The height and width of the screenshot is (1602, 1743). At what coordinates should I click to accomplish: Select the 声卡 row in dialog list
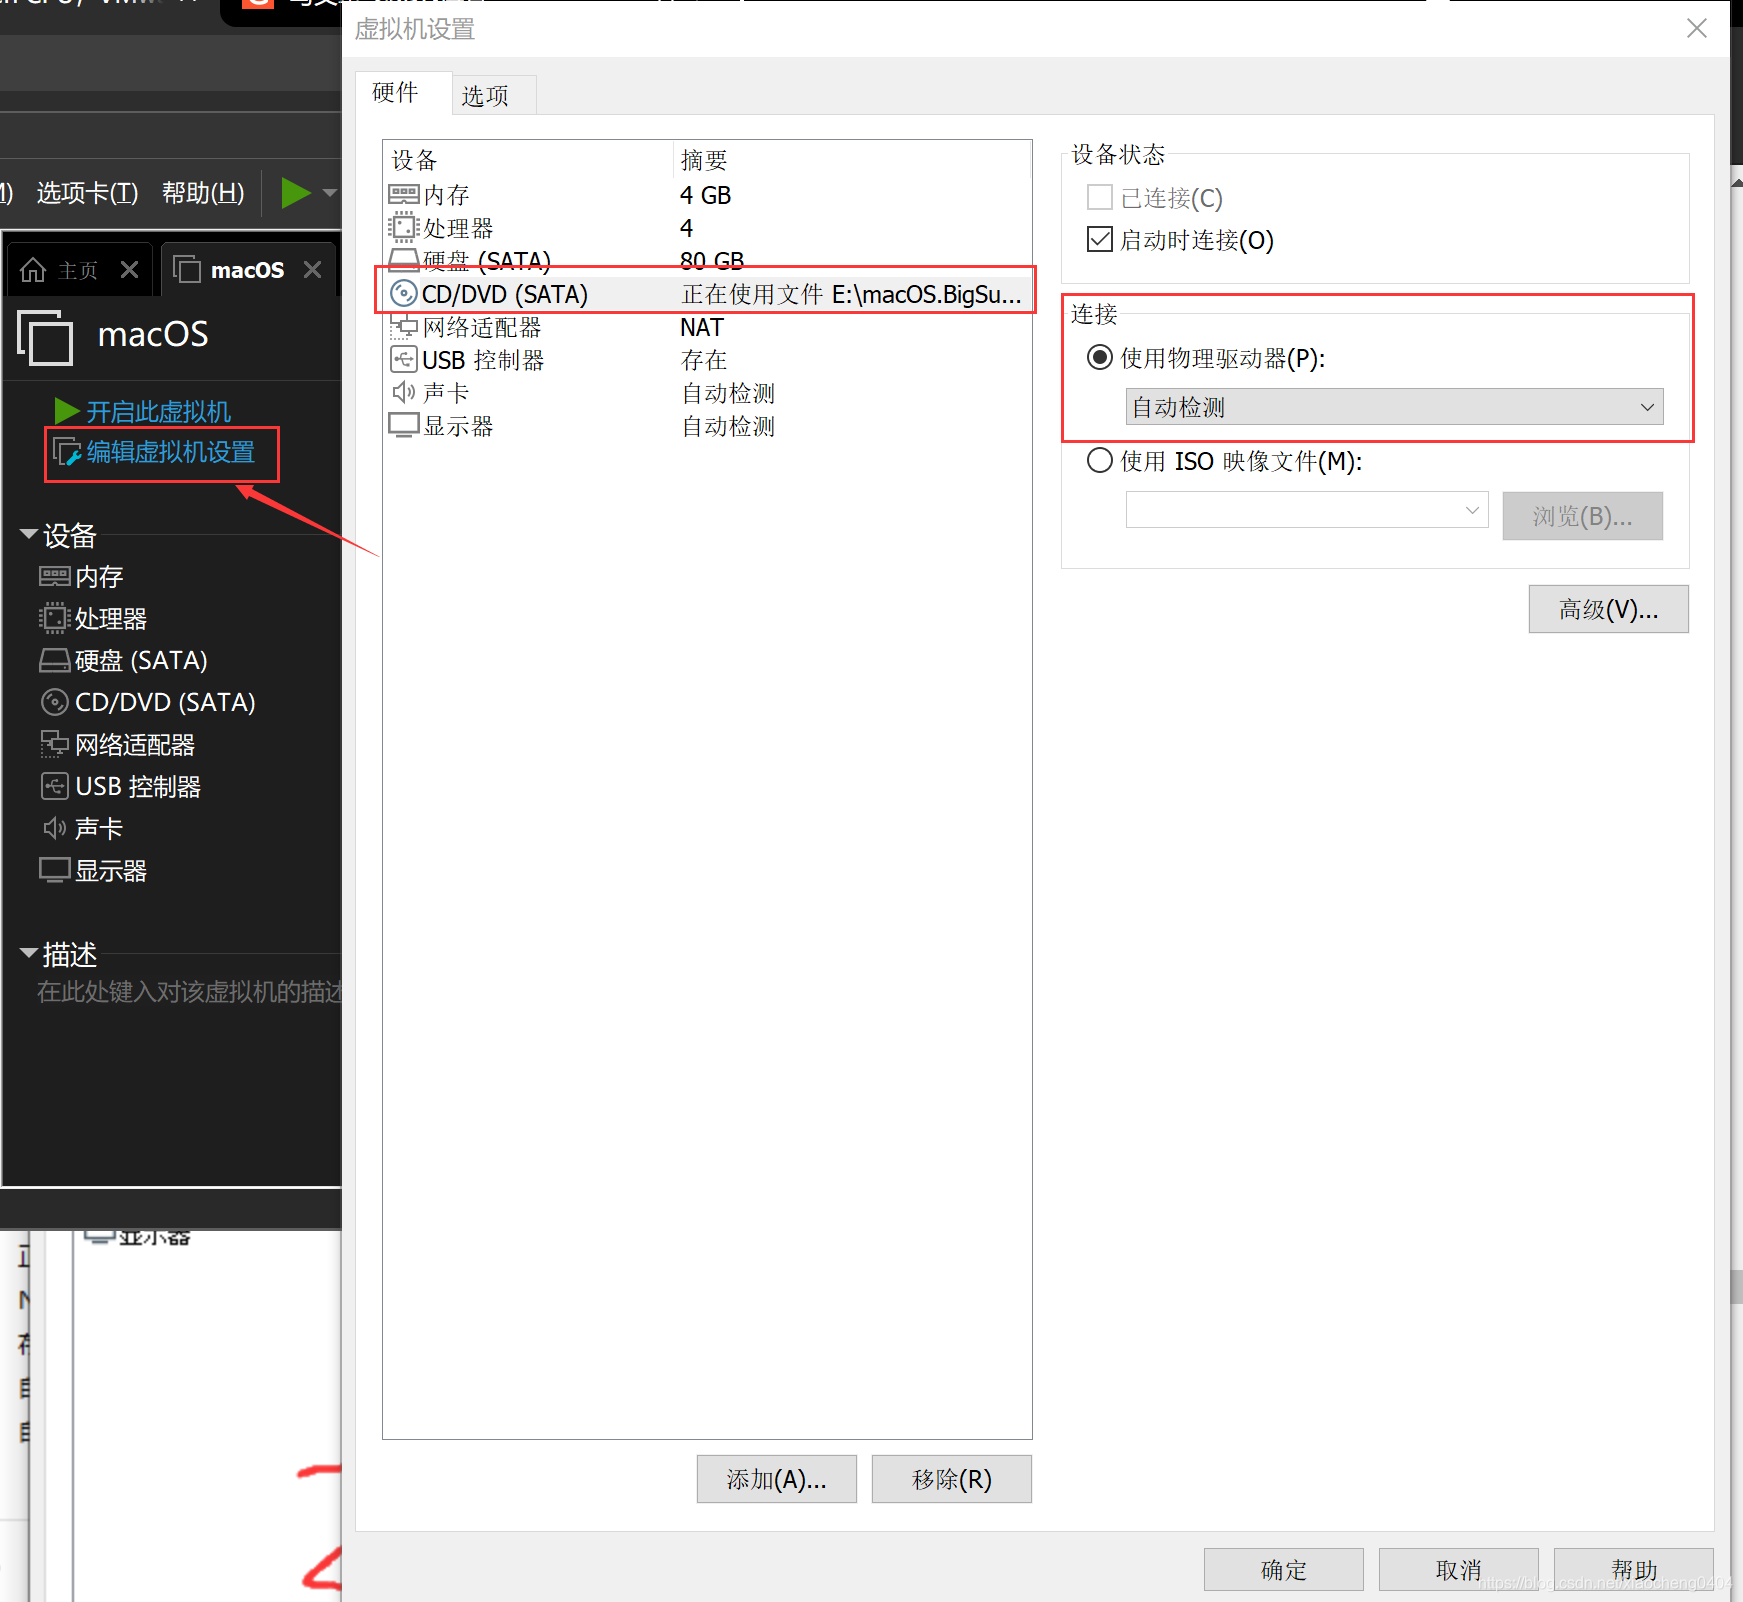coord(707,393)
